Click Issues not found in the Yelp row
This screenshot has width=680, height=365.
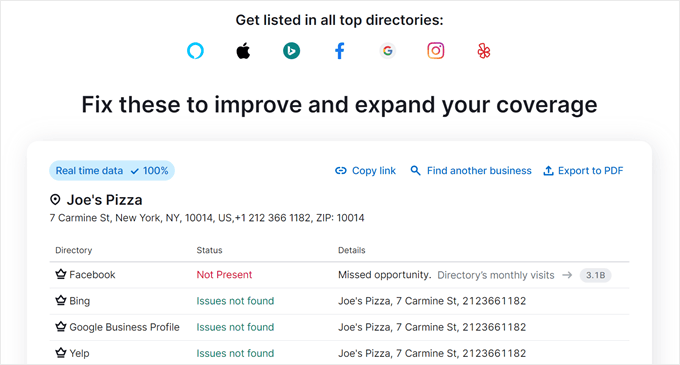point(235,353)
